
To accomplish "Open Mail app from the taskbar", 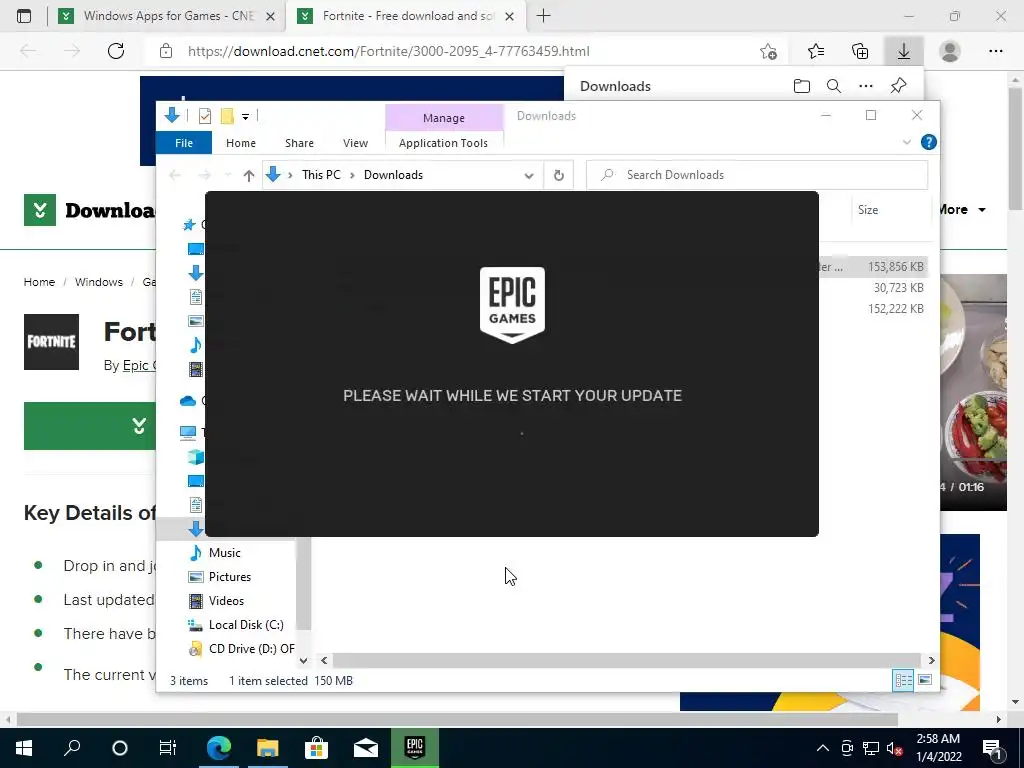I will (366, 748).
